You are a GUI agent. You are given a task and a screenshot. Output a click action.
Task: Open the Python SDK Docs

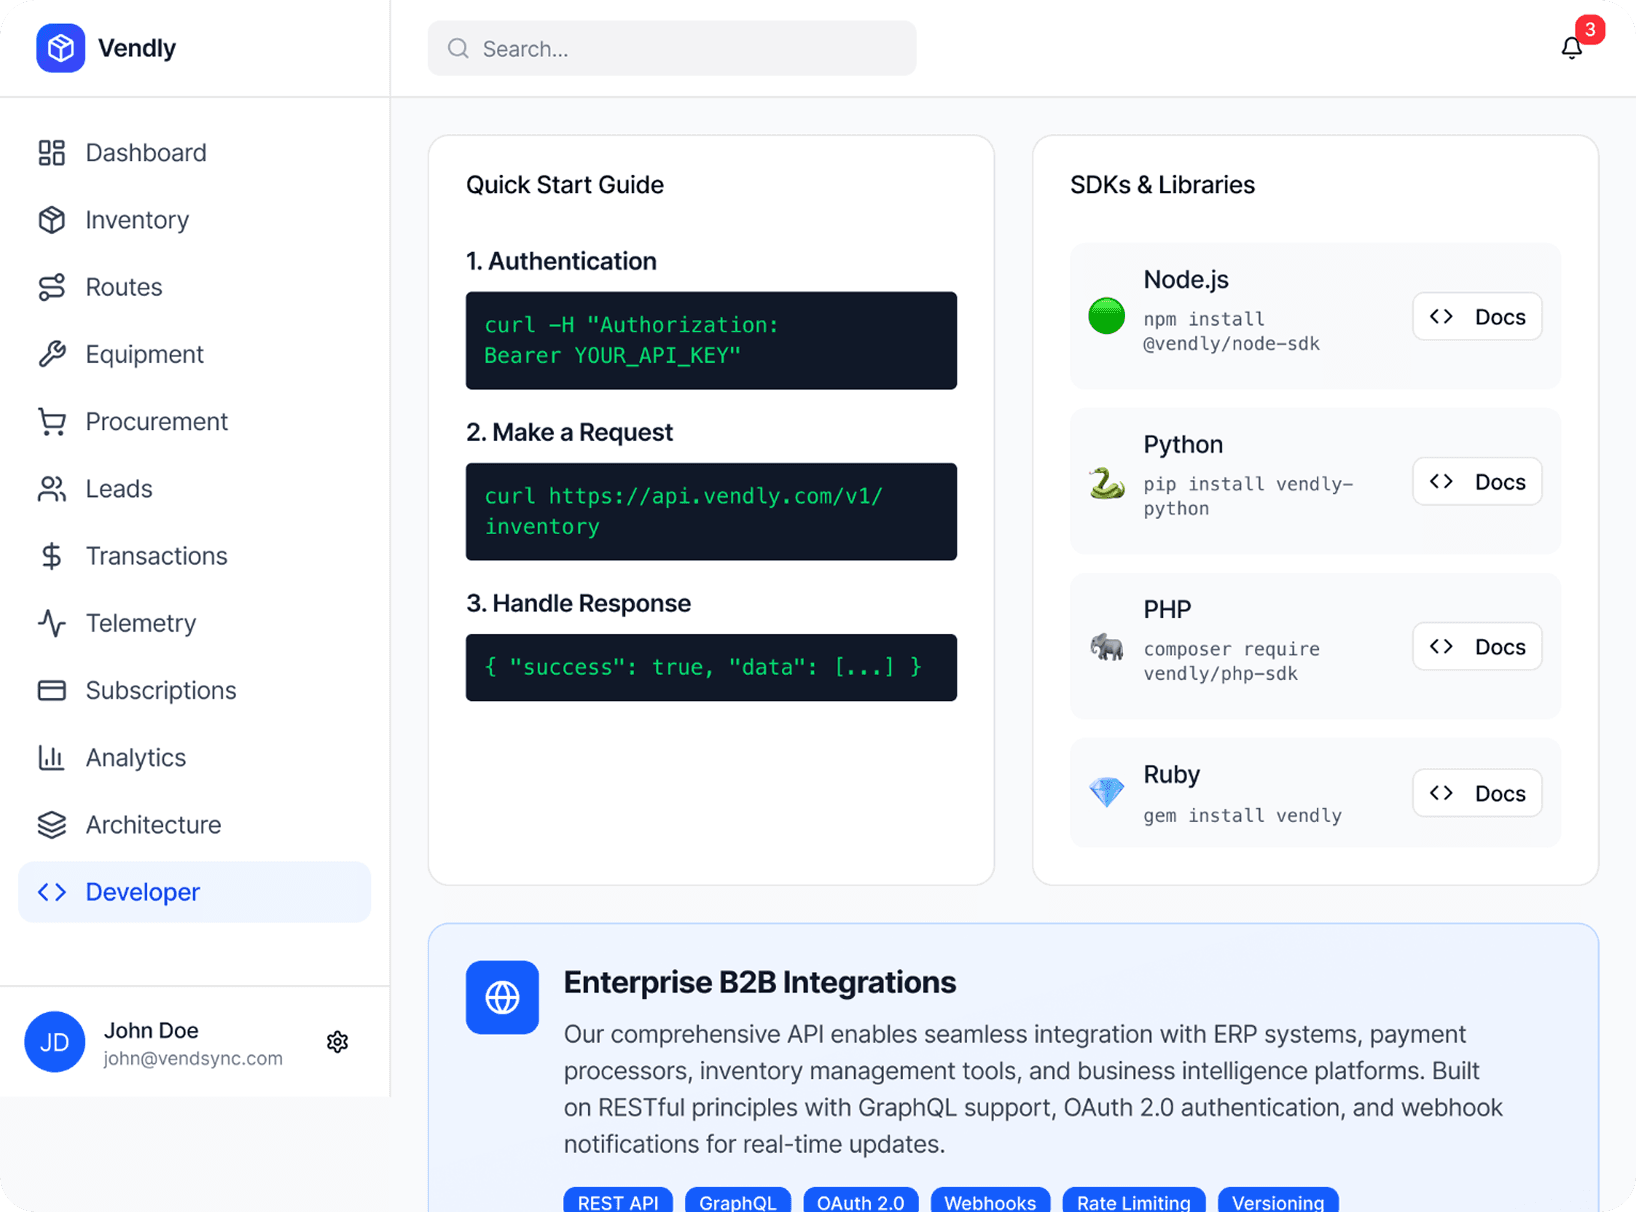pos(1477,481)
